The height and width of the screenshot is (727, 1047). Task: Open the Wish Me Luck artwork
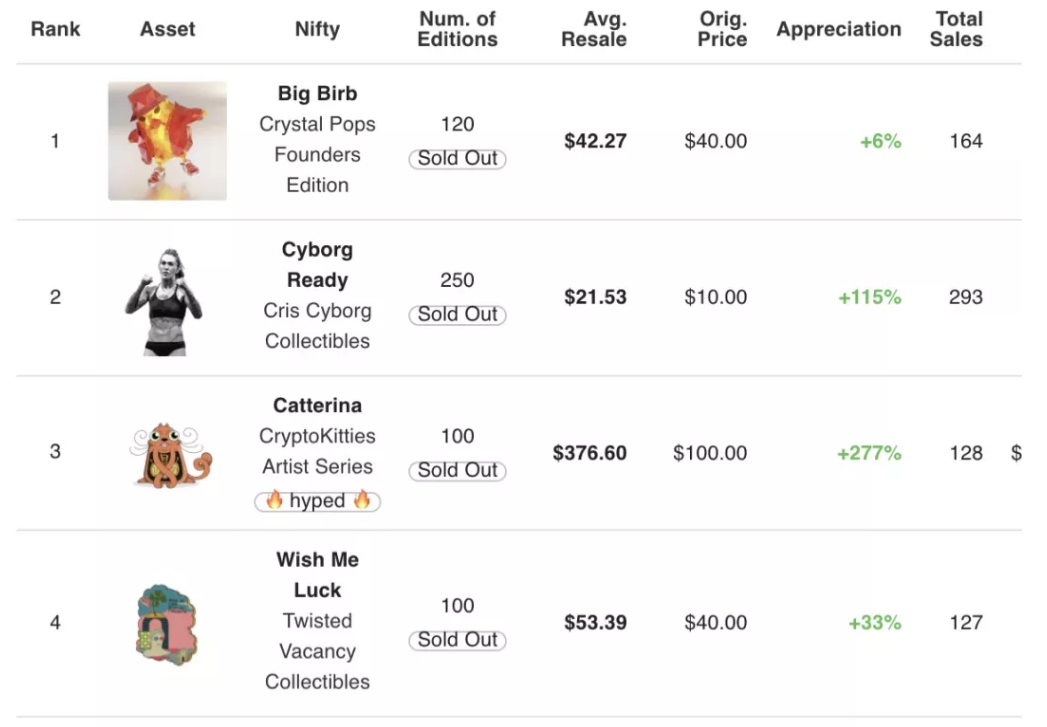pos(167,625)
